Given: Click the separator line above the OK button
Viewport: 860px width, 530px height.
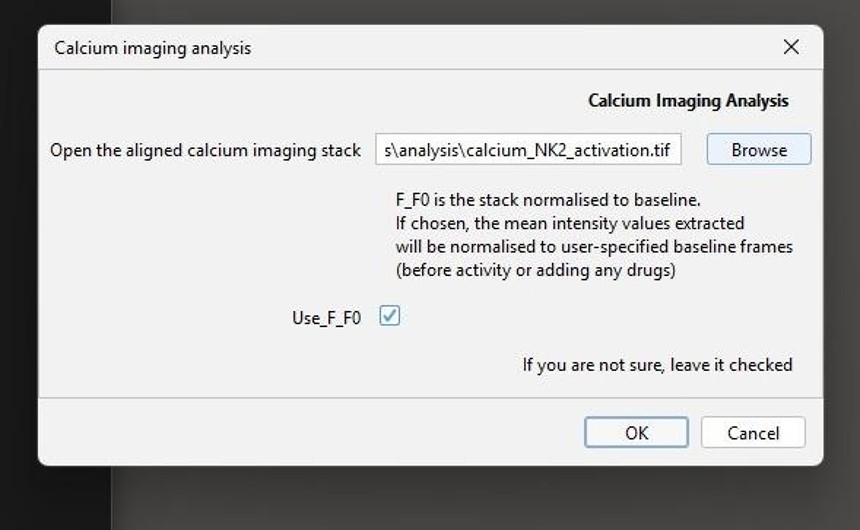Looking at the screenshot, I should click(430, 398).
